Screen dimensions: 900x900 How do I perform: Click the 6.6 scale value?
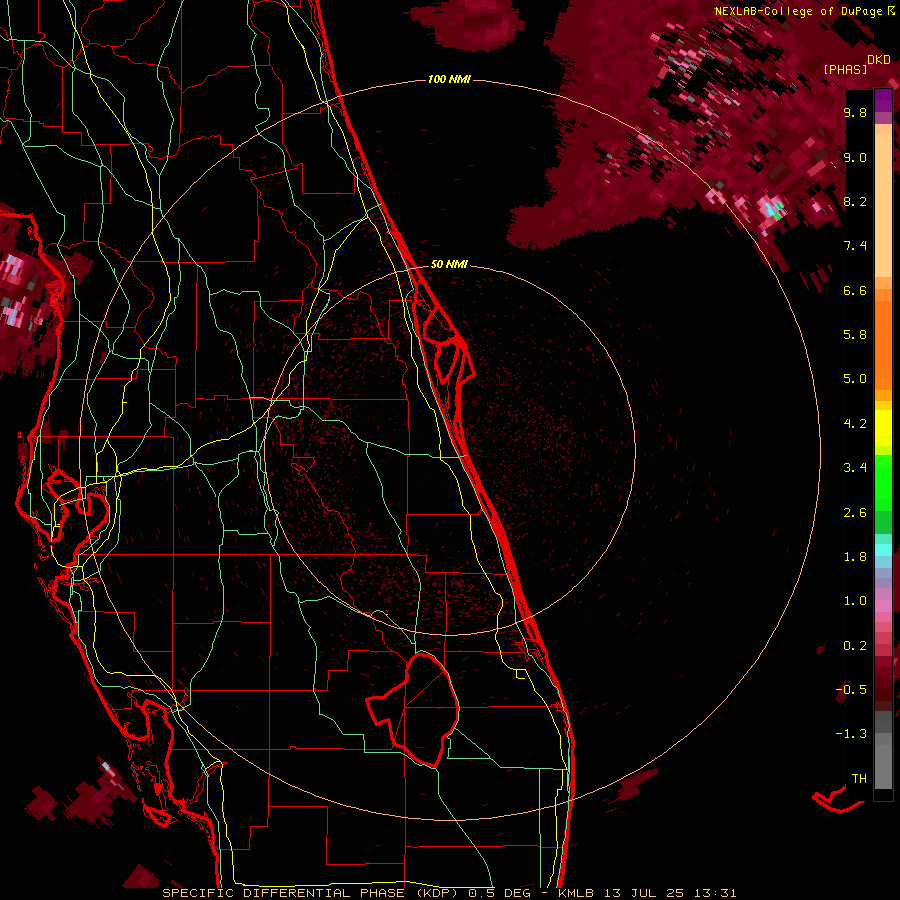click(855, 290)
